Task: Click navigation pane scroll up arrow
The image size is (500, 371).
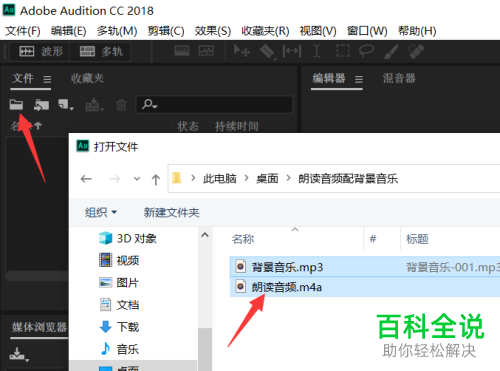Action: (x=205, y=235)
